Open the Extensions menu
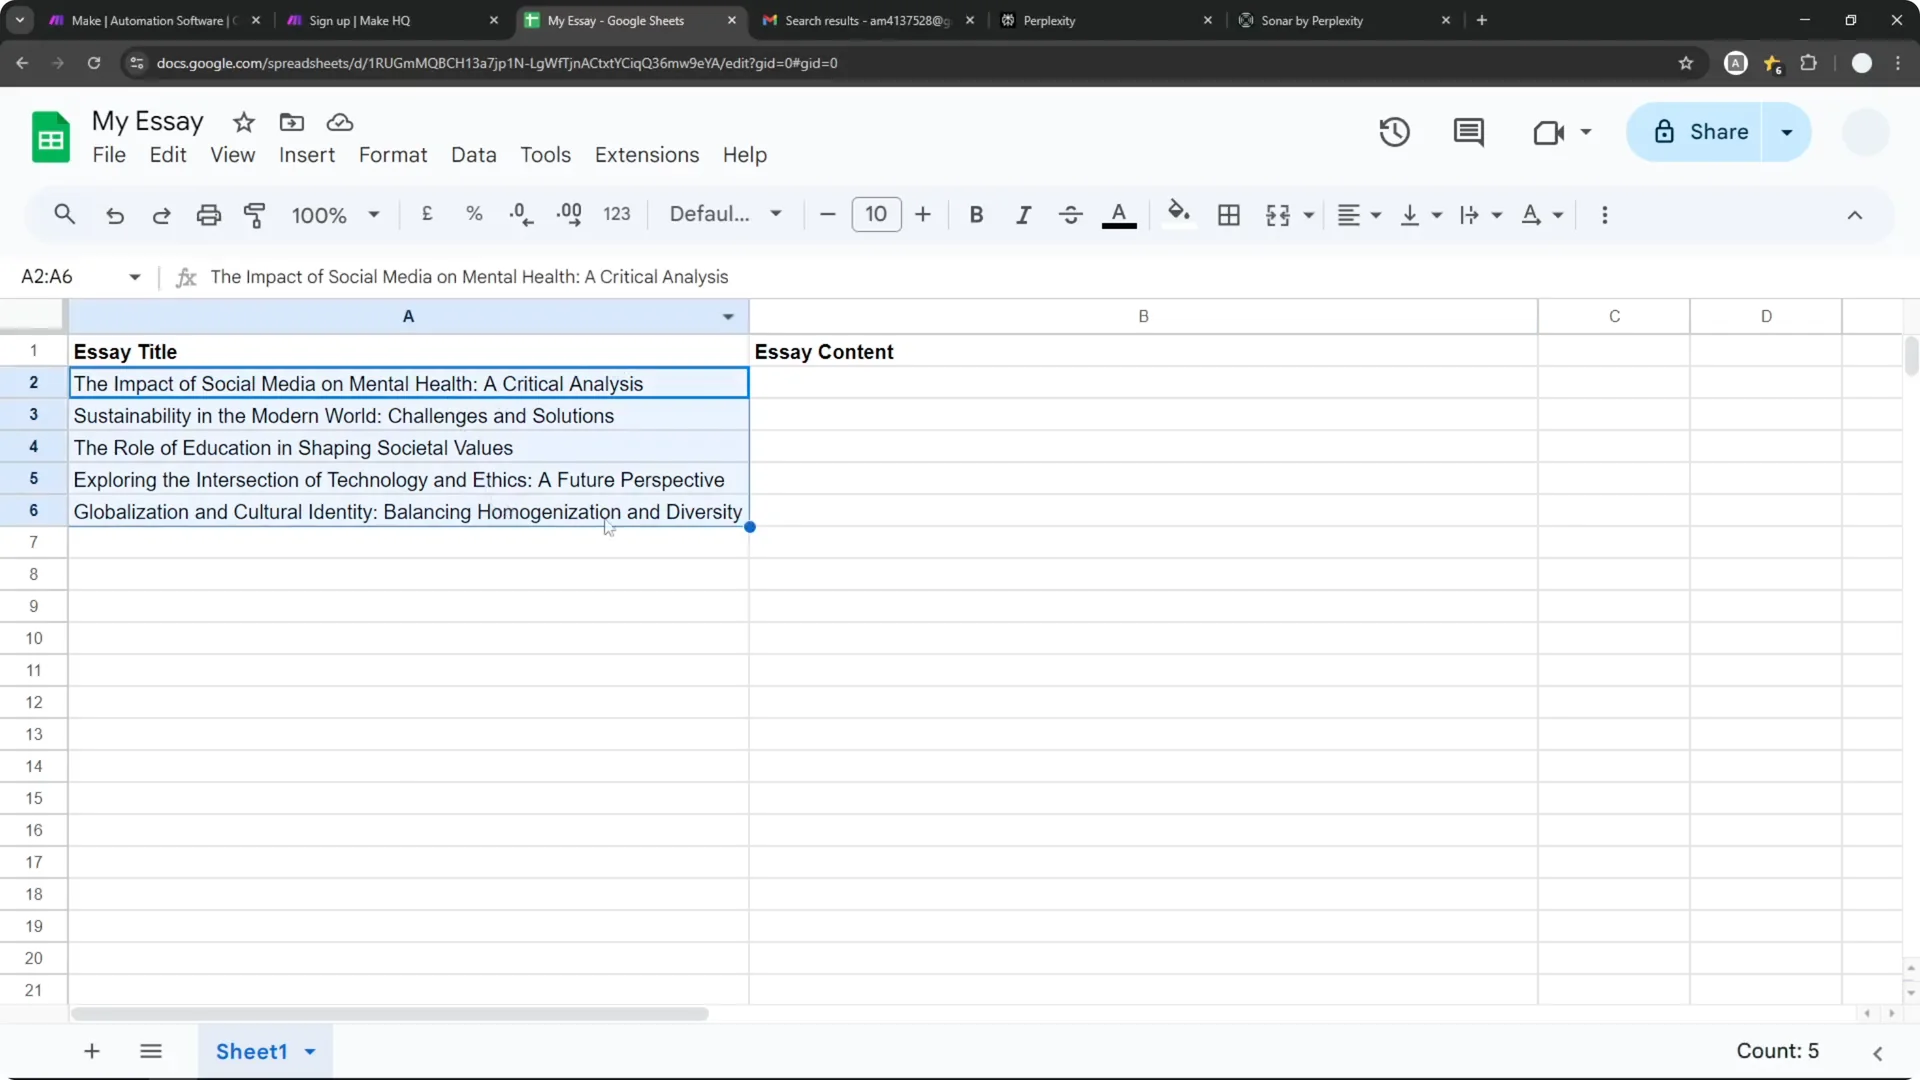This screenshot has width=1920, height=1080. coord(646,155)
